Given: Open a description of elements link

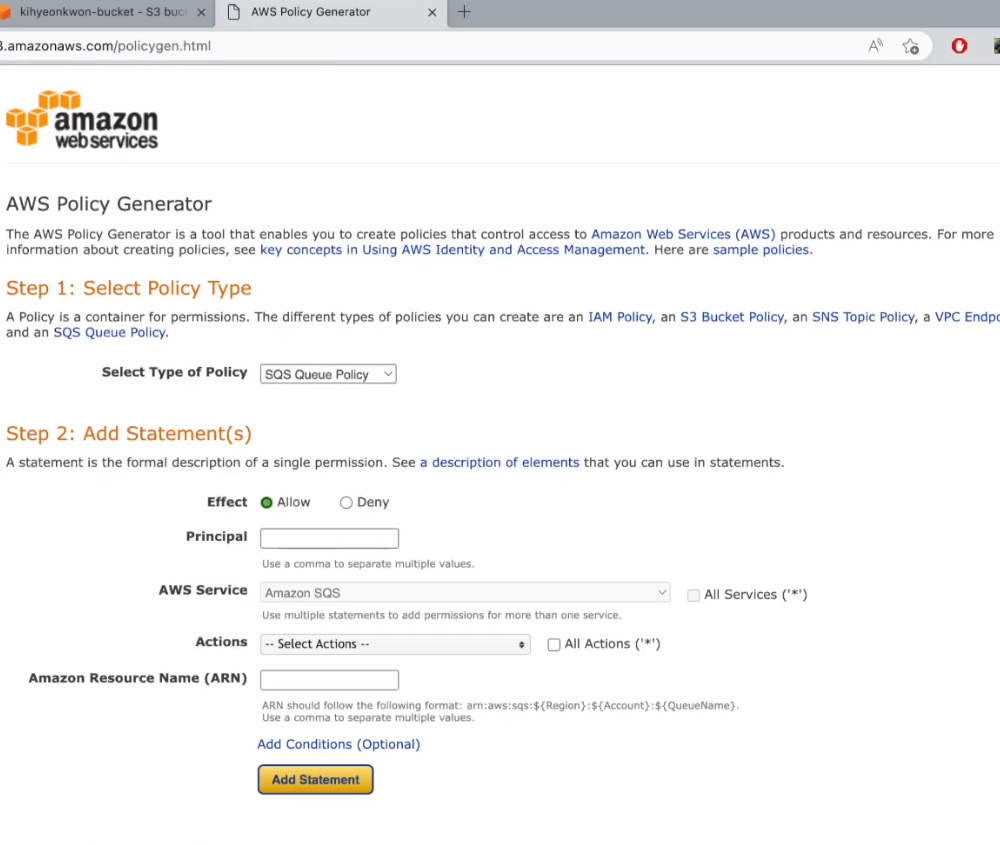Looking at the screenshot, I should coord(499,462).
